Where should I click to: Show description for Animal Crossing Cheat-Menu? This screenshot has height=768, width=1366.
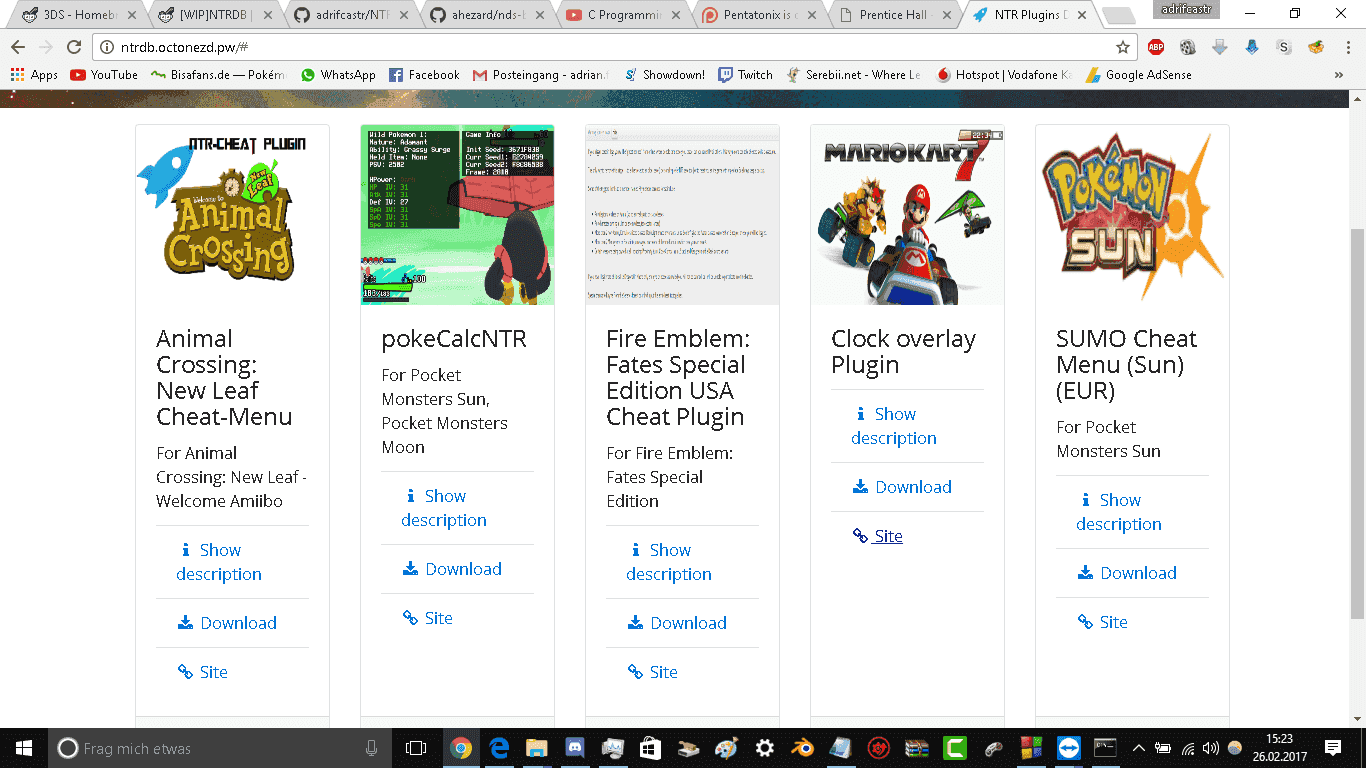pyautogui.click(x=219, y=562)
